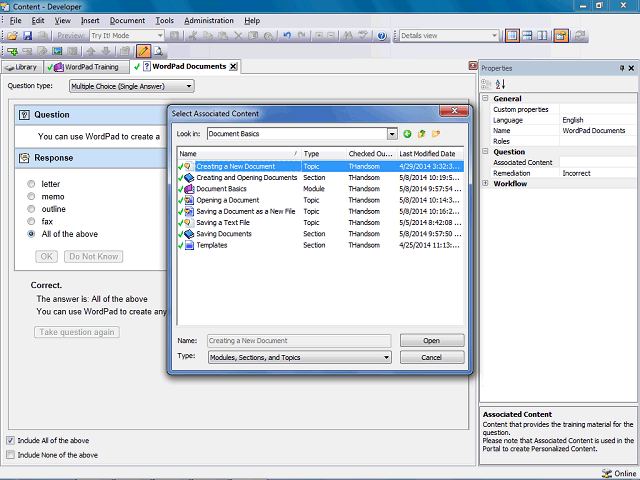The image size is (640, 480).
Task: Click the Refresh toolbar icon
Action: (580, 36)
